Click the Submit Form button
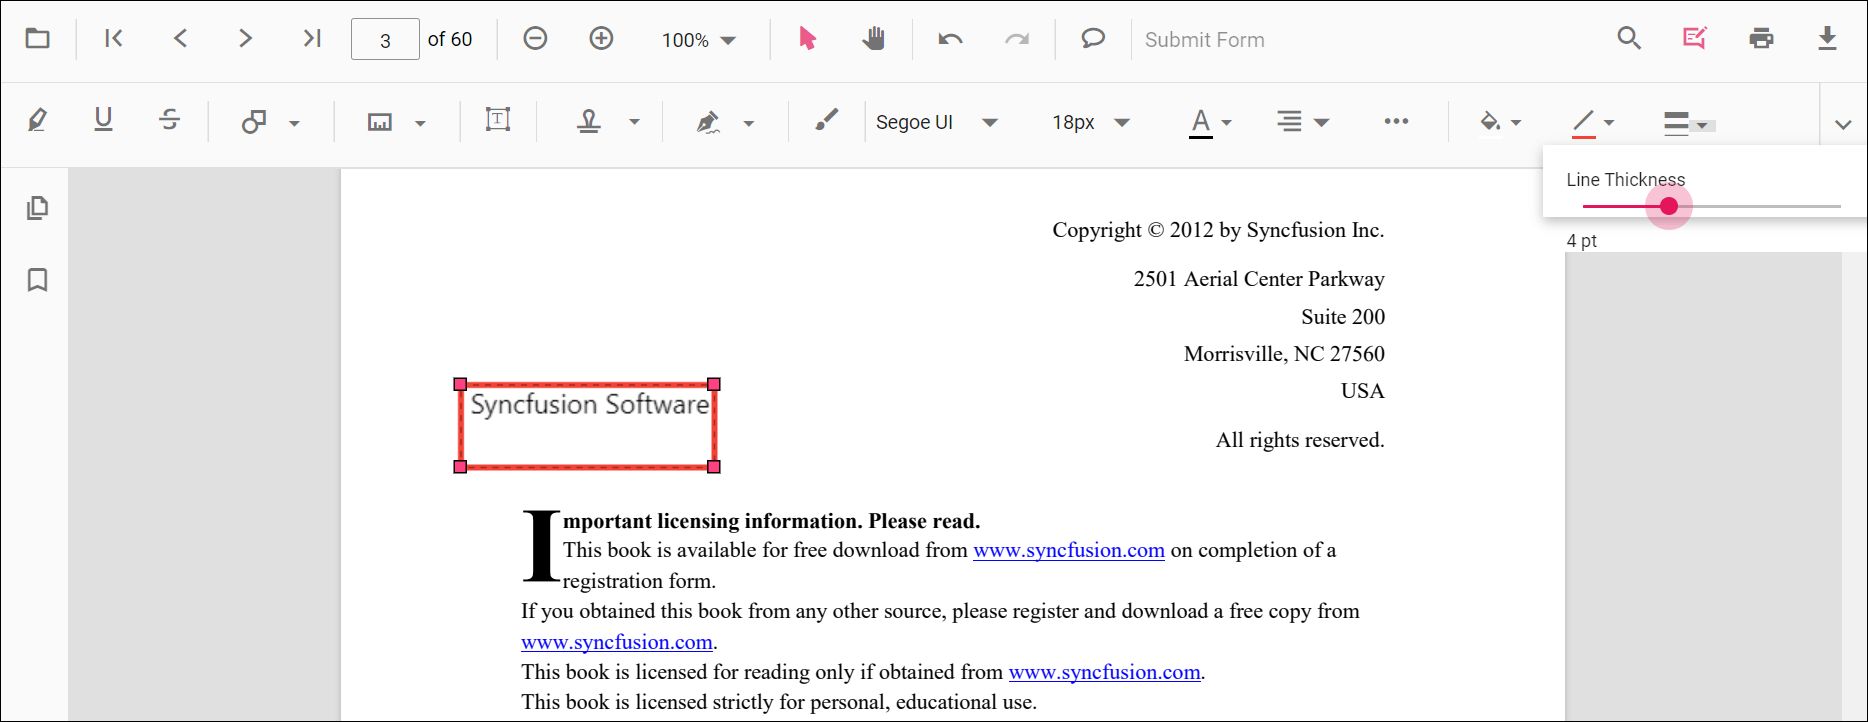Image resolution: width=1868 pixels, height=722 pixels. click(1204, 40)
